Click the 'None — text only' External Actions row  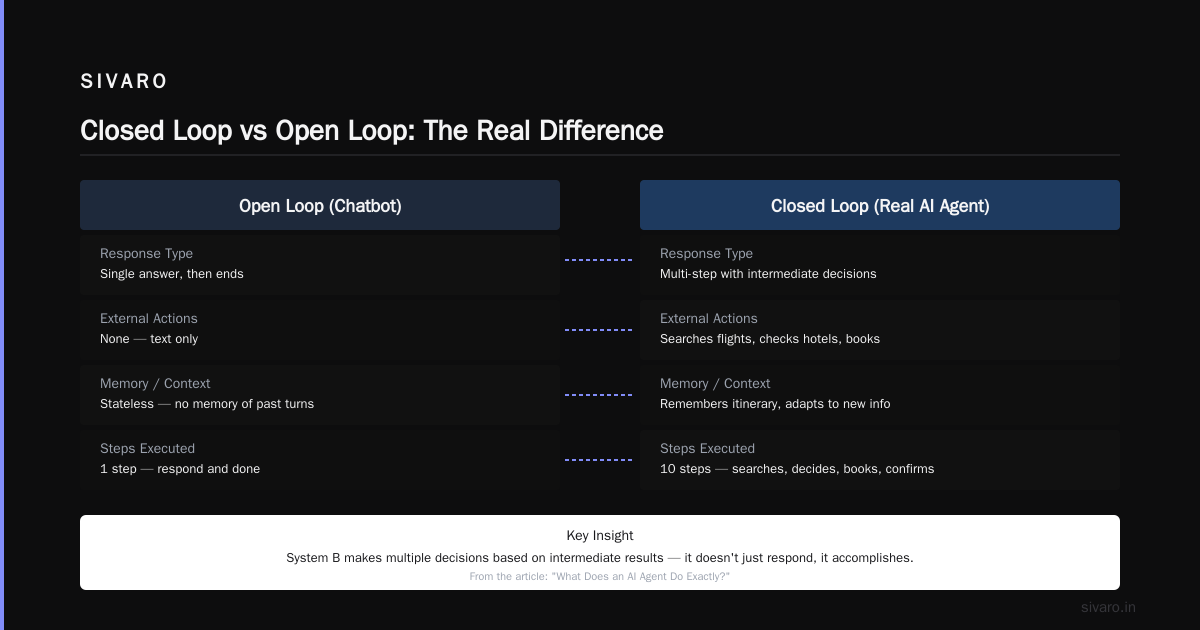point(320,329)
